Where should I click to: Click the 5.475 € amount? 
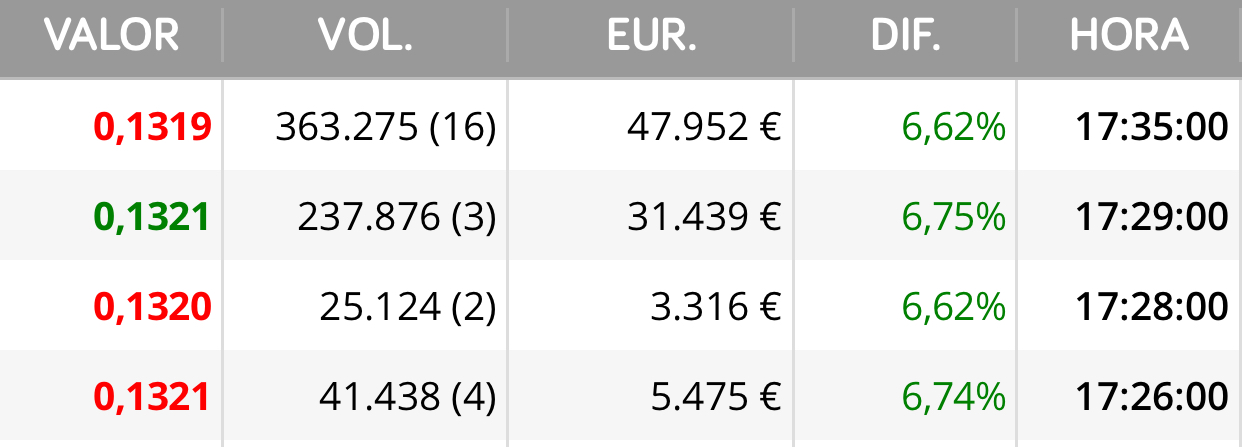715,397
